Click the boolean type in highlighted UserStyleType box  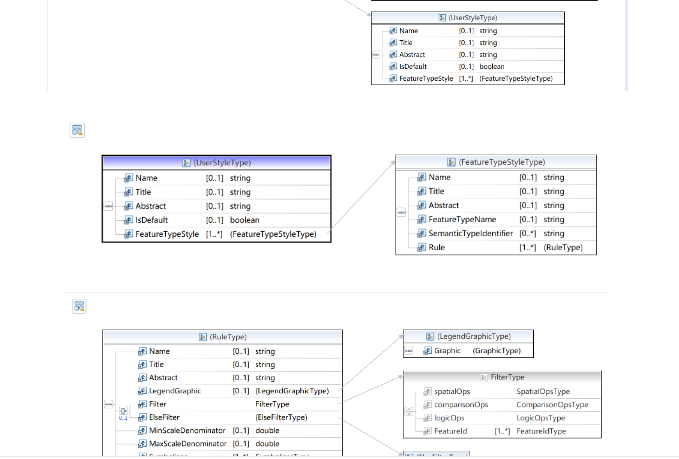coord(245,220)
